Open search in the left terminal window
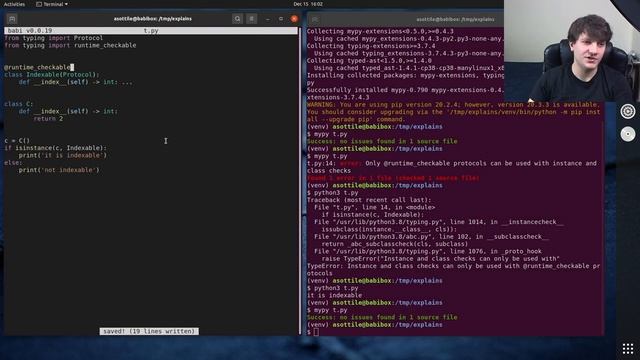 coord(237,19)
